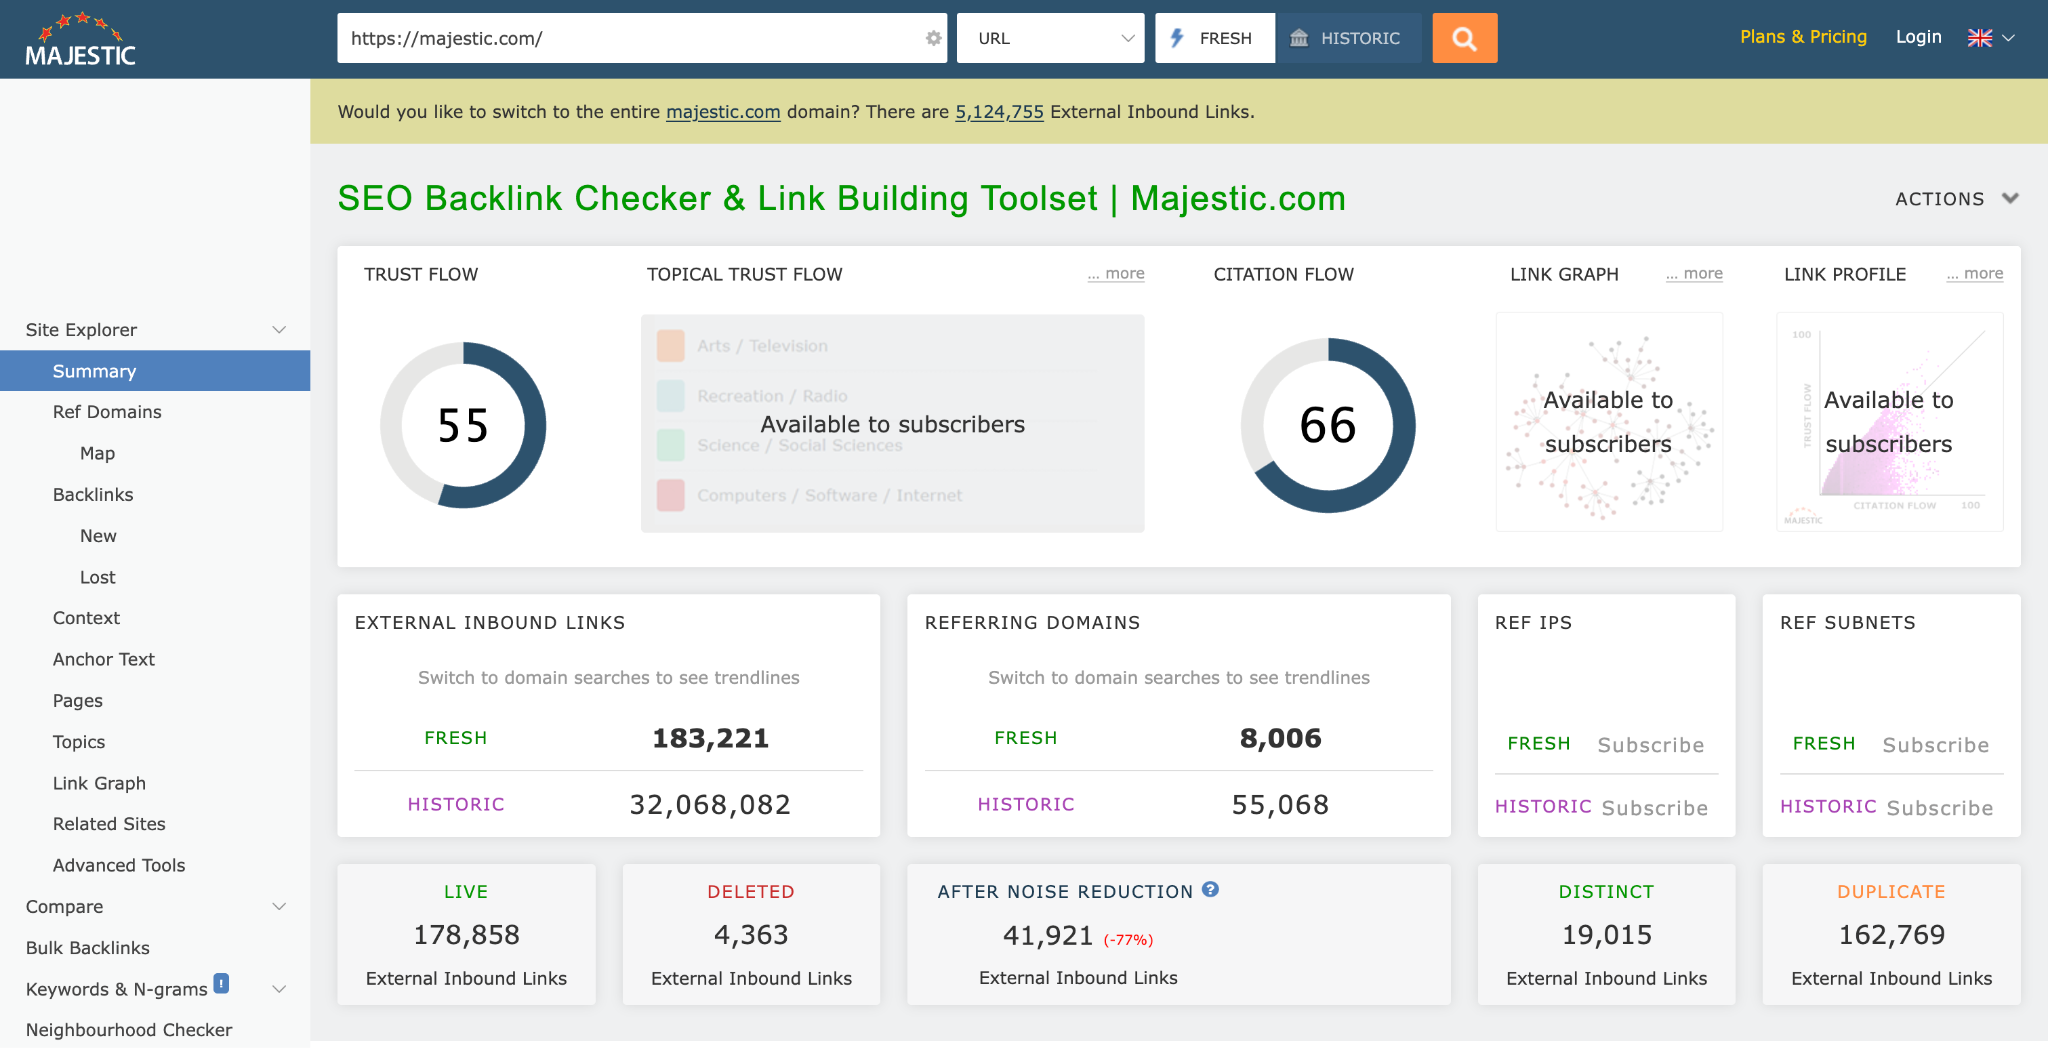2048x1048 pixels.
Task: Click the 55,068 historic referring domains value
Action: pos(1280,804)
